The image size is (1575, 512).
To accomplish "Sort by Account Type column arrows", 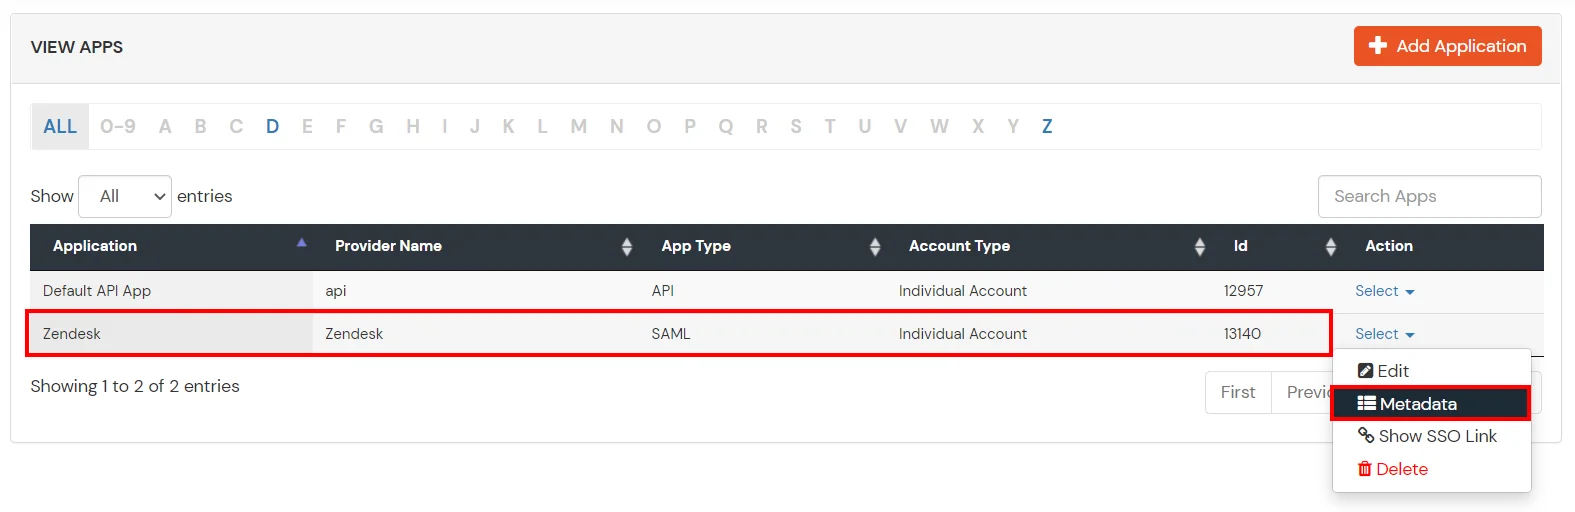I will 1199,246.
